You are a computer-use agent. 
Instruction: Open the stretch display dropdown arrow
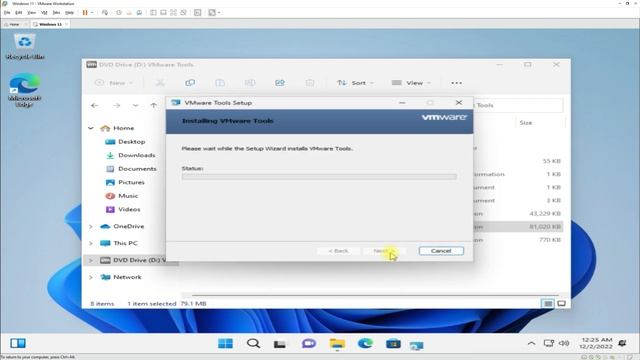[219, 13]
